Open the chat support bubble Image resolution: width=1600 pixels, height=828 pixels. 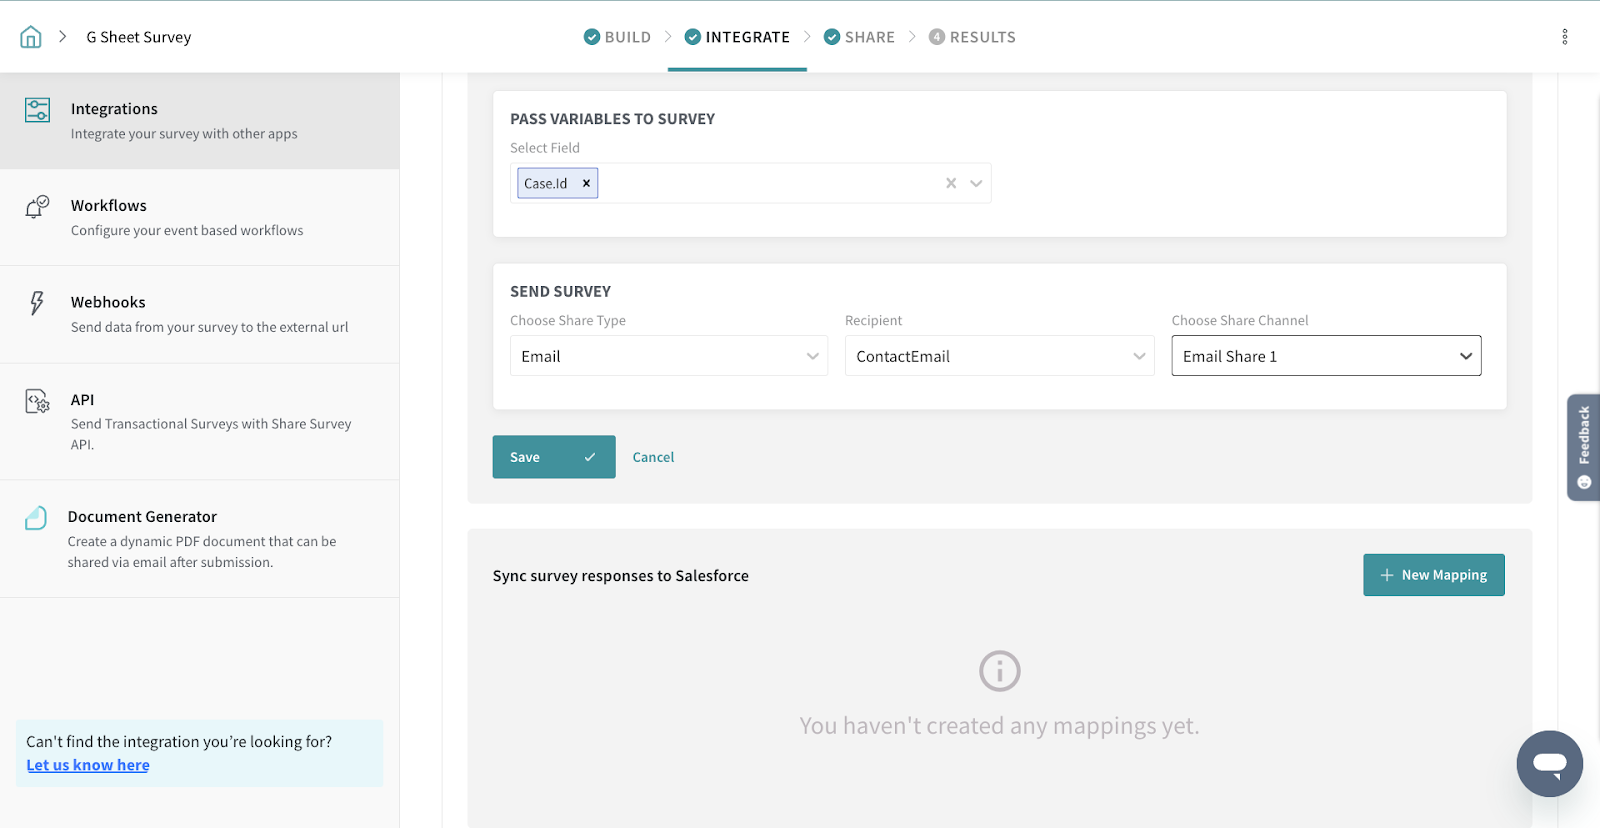click(x=1549, y=764)
